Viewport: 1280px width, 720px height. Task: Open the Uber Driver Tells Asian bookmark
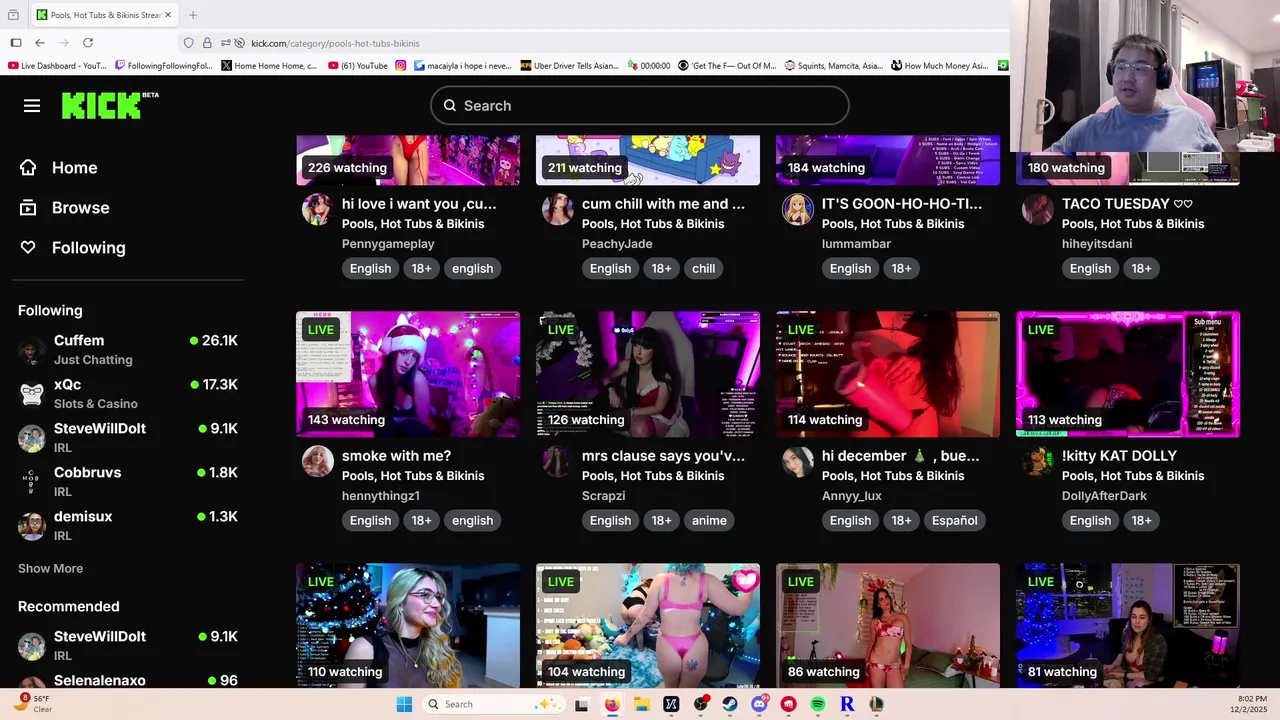pos(570,66)
